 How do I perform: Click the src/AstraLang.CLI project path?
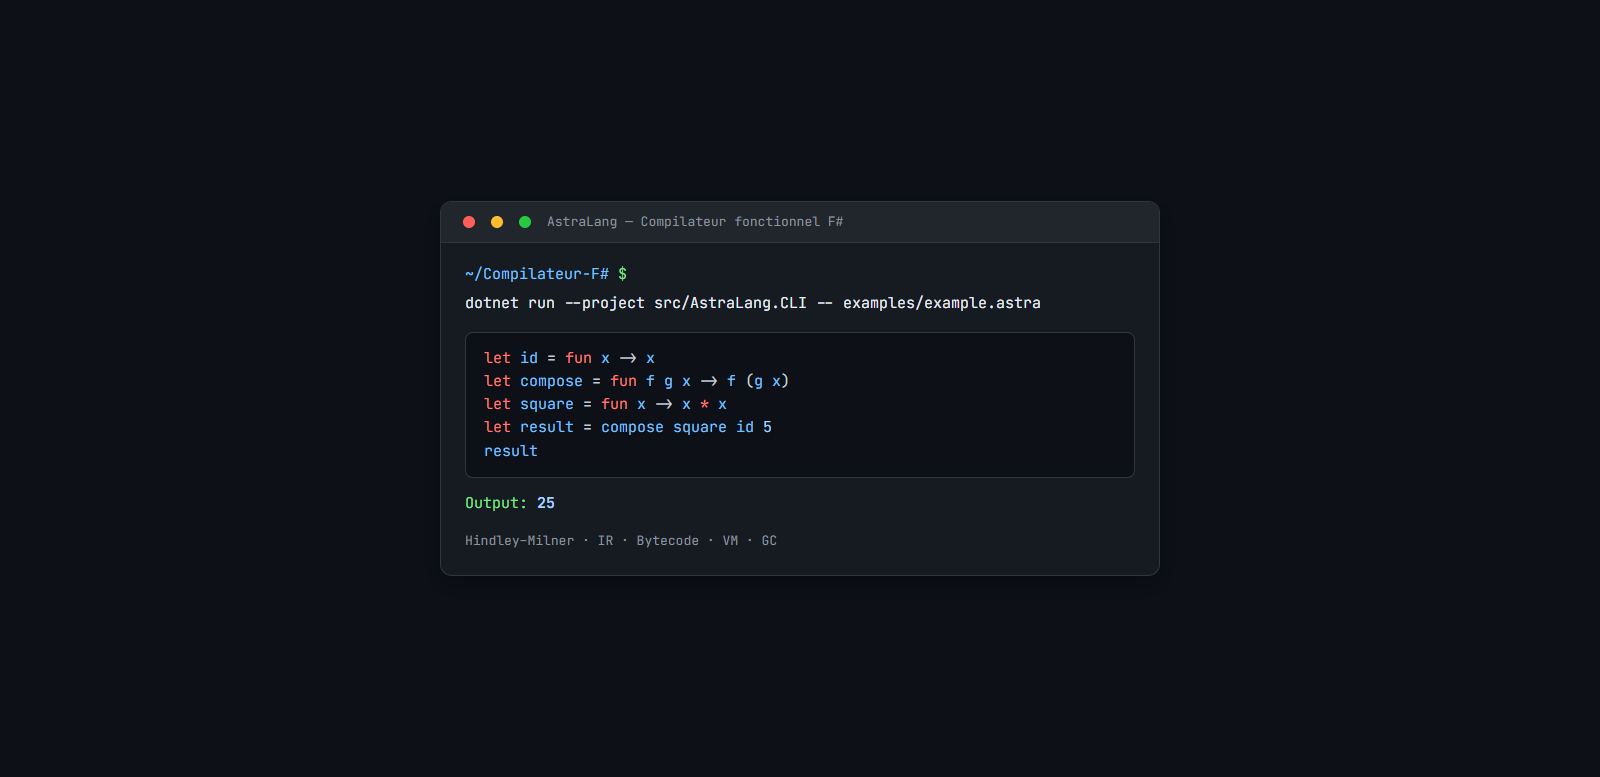730,303
